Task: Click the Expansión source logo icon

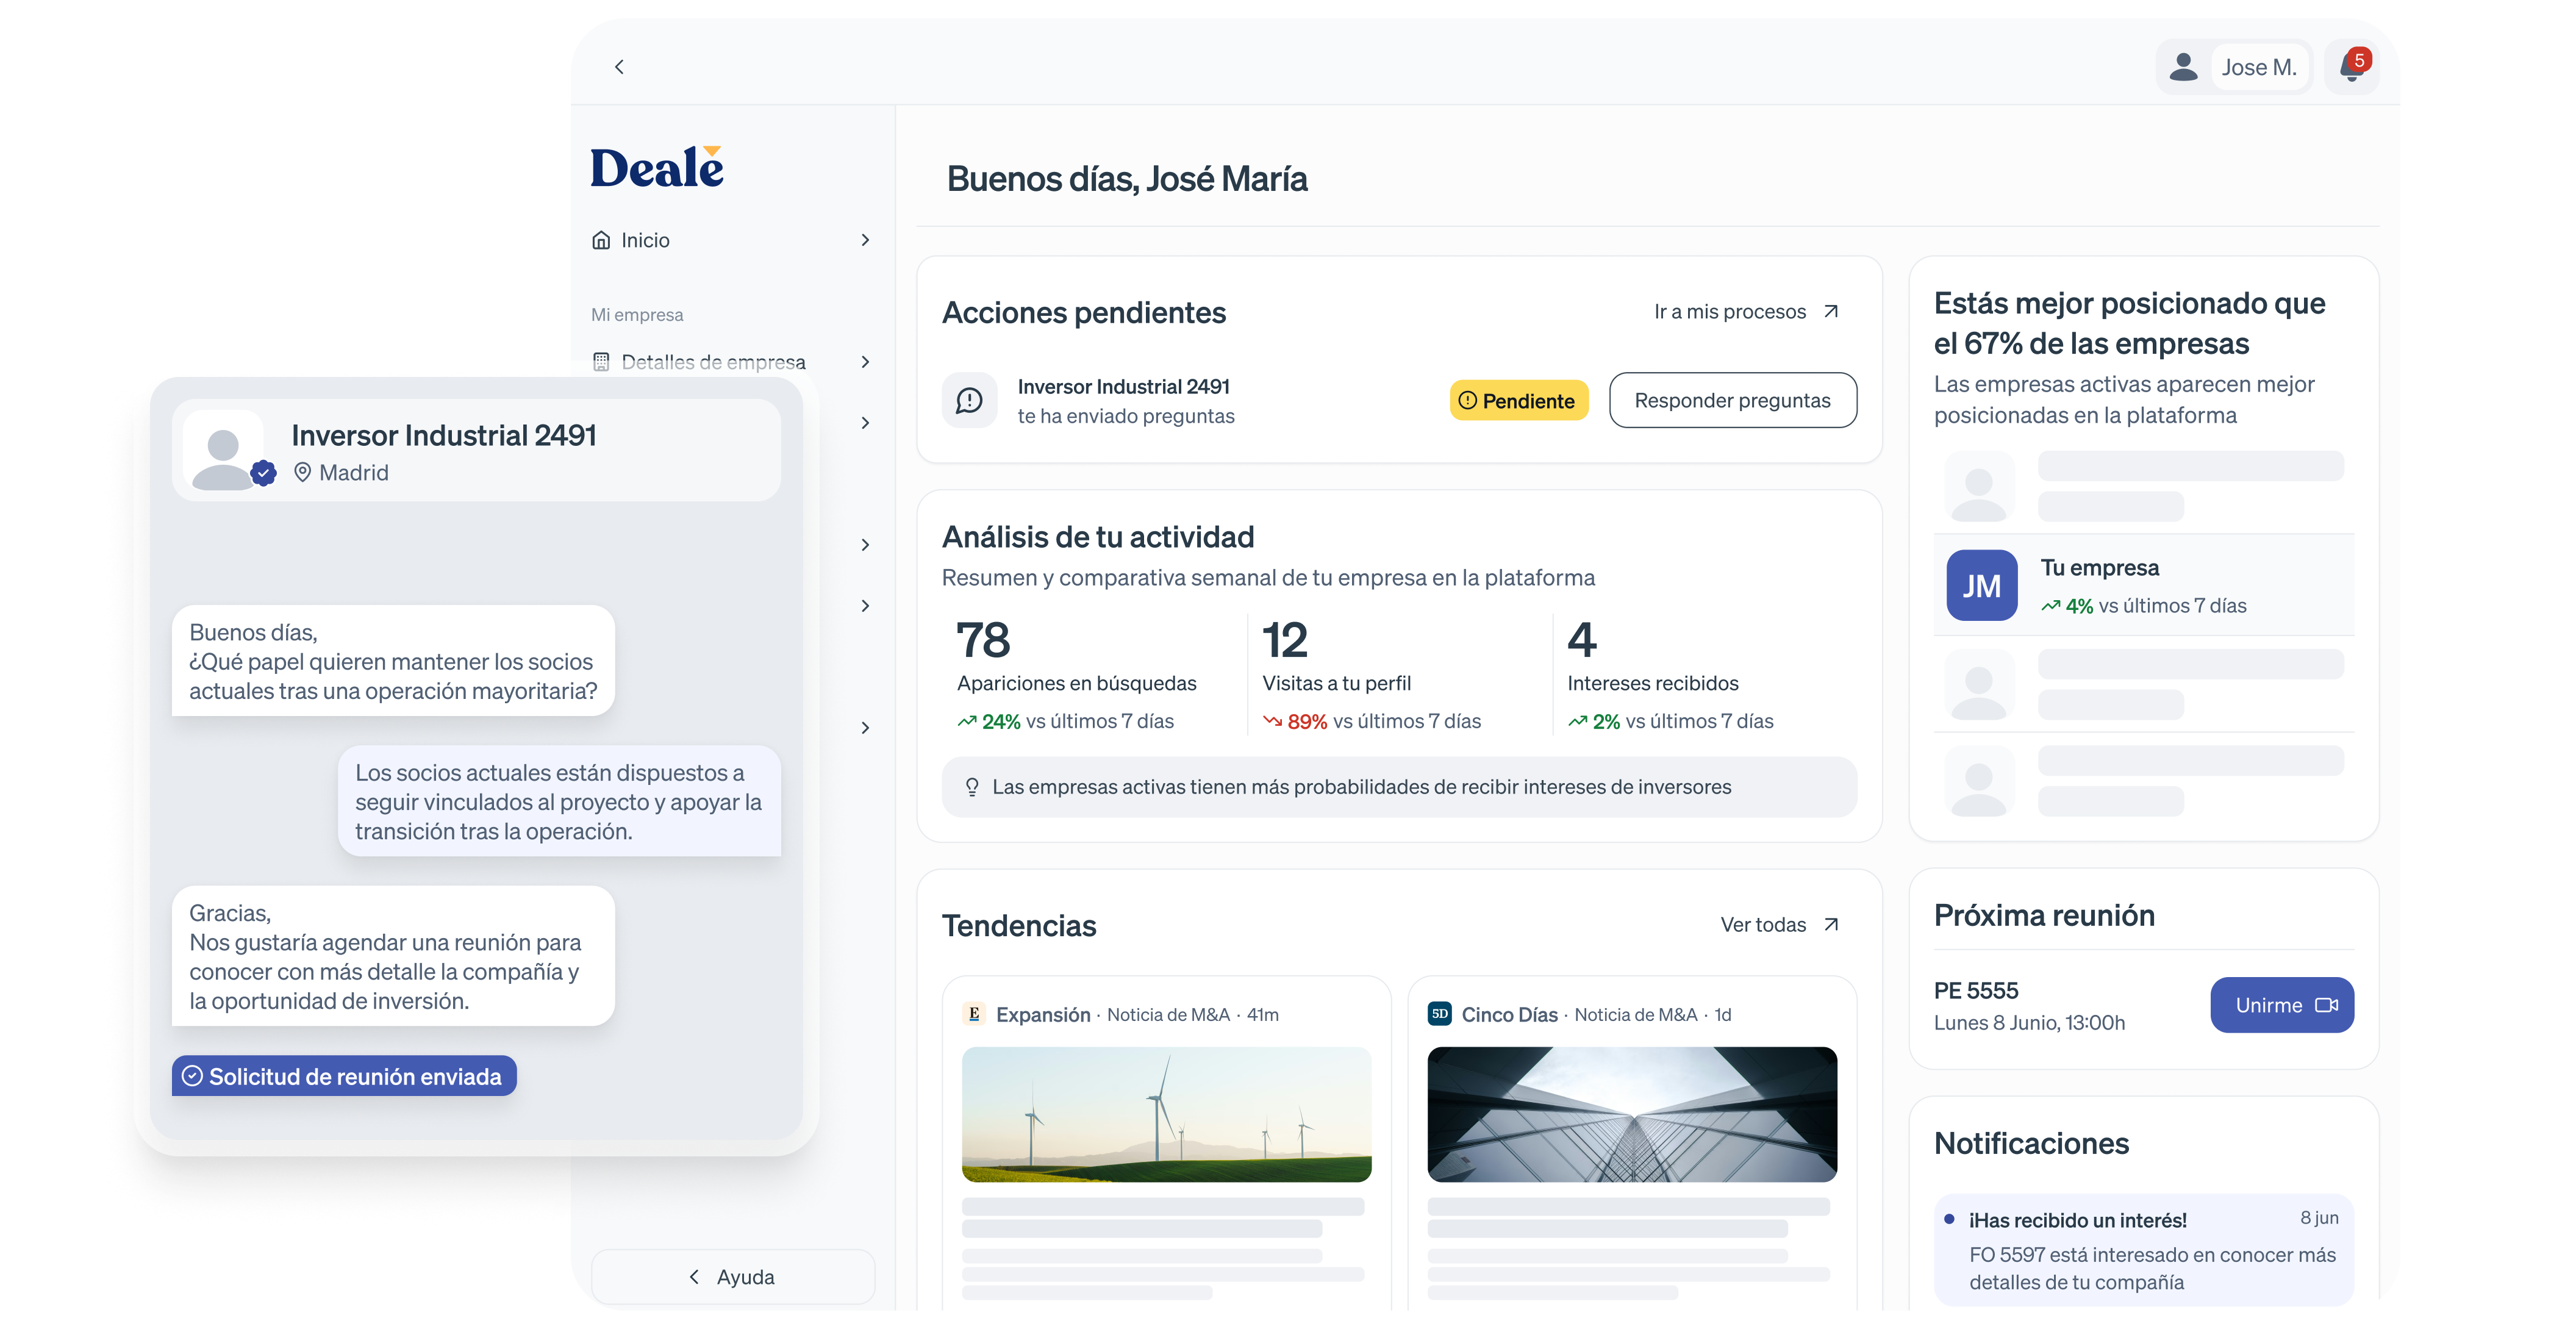Action: pyautogui.click(x=974, y=1014)
